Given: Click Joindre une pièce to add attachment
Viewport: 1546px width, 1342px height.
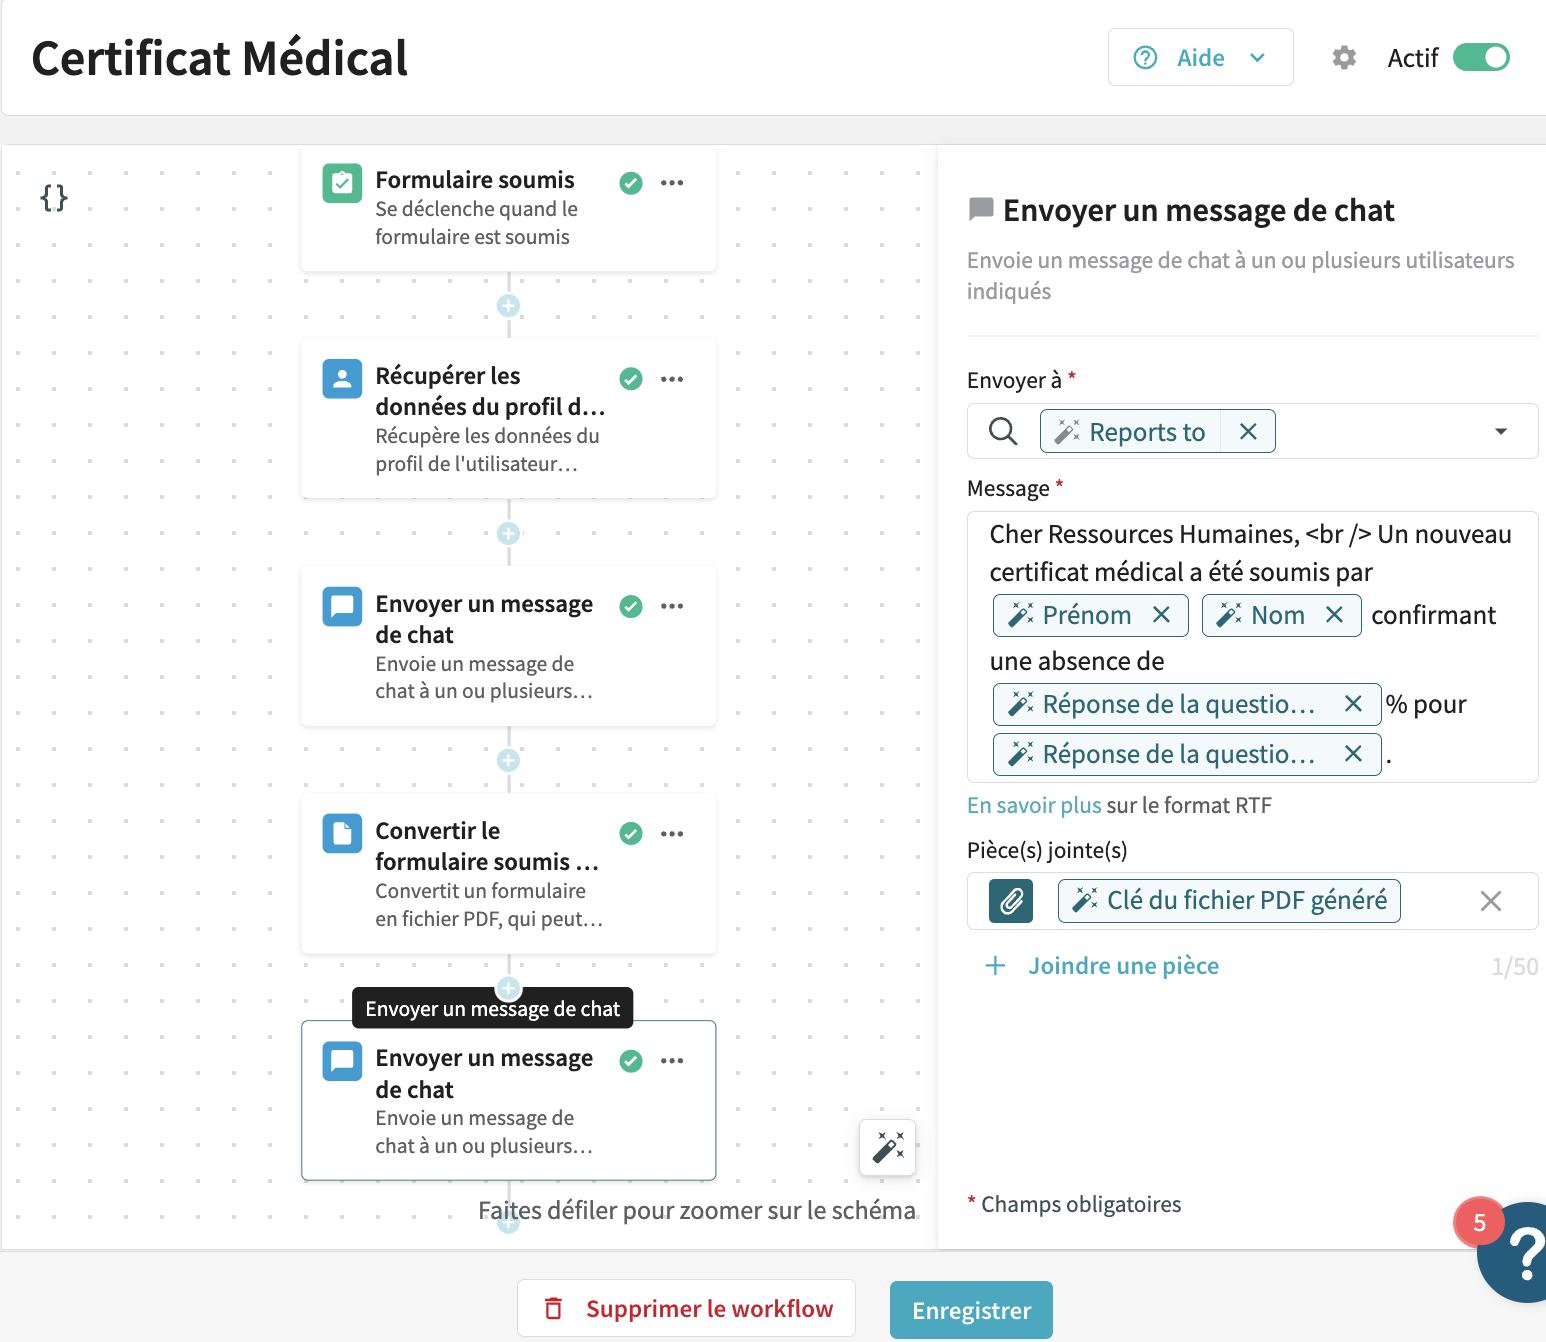Looking at the screenshot, I should (x=1123, y=966).
